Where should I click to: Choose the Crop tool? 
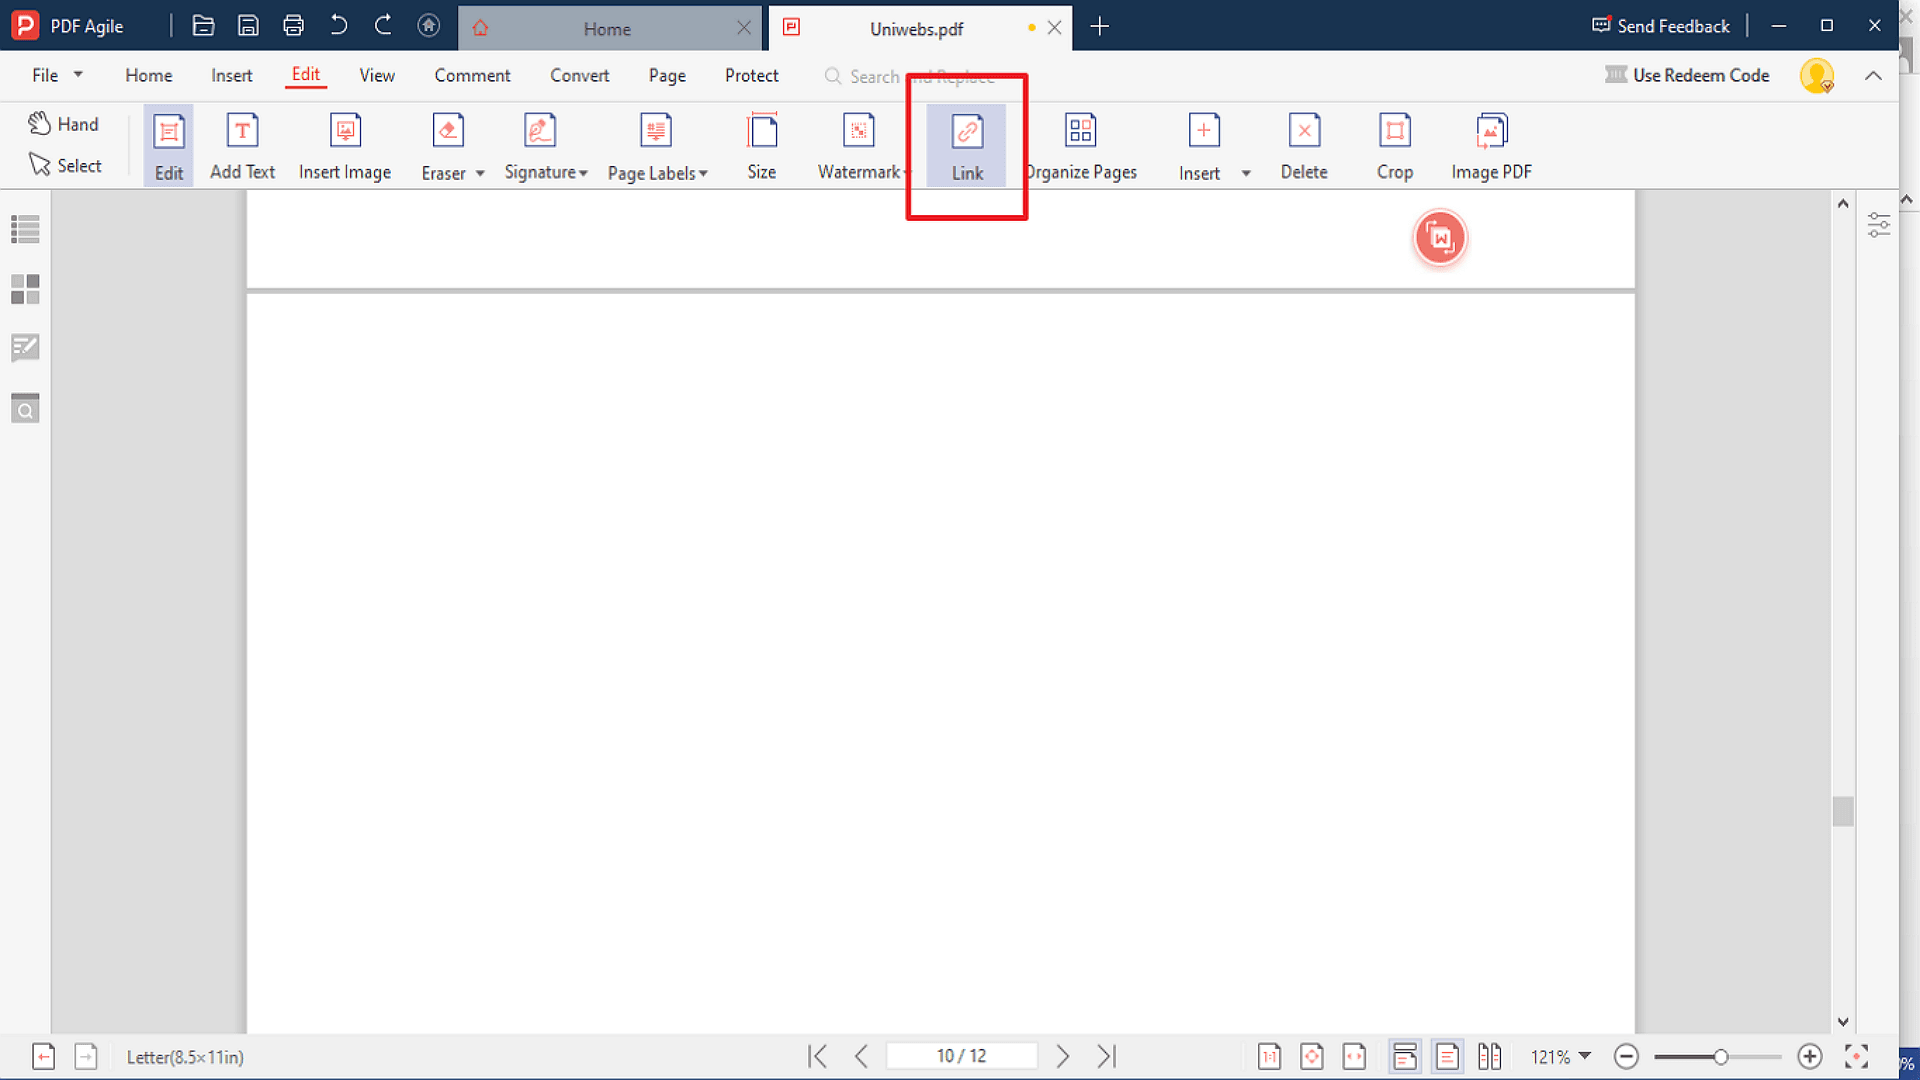1395,146
